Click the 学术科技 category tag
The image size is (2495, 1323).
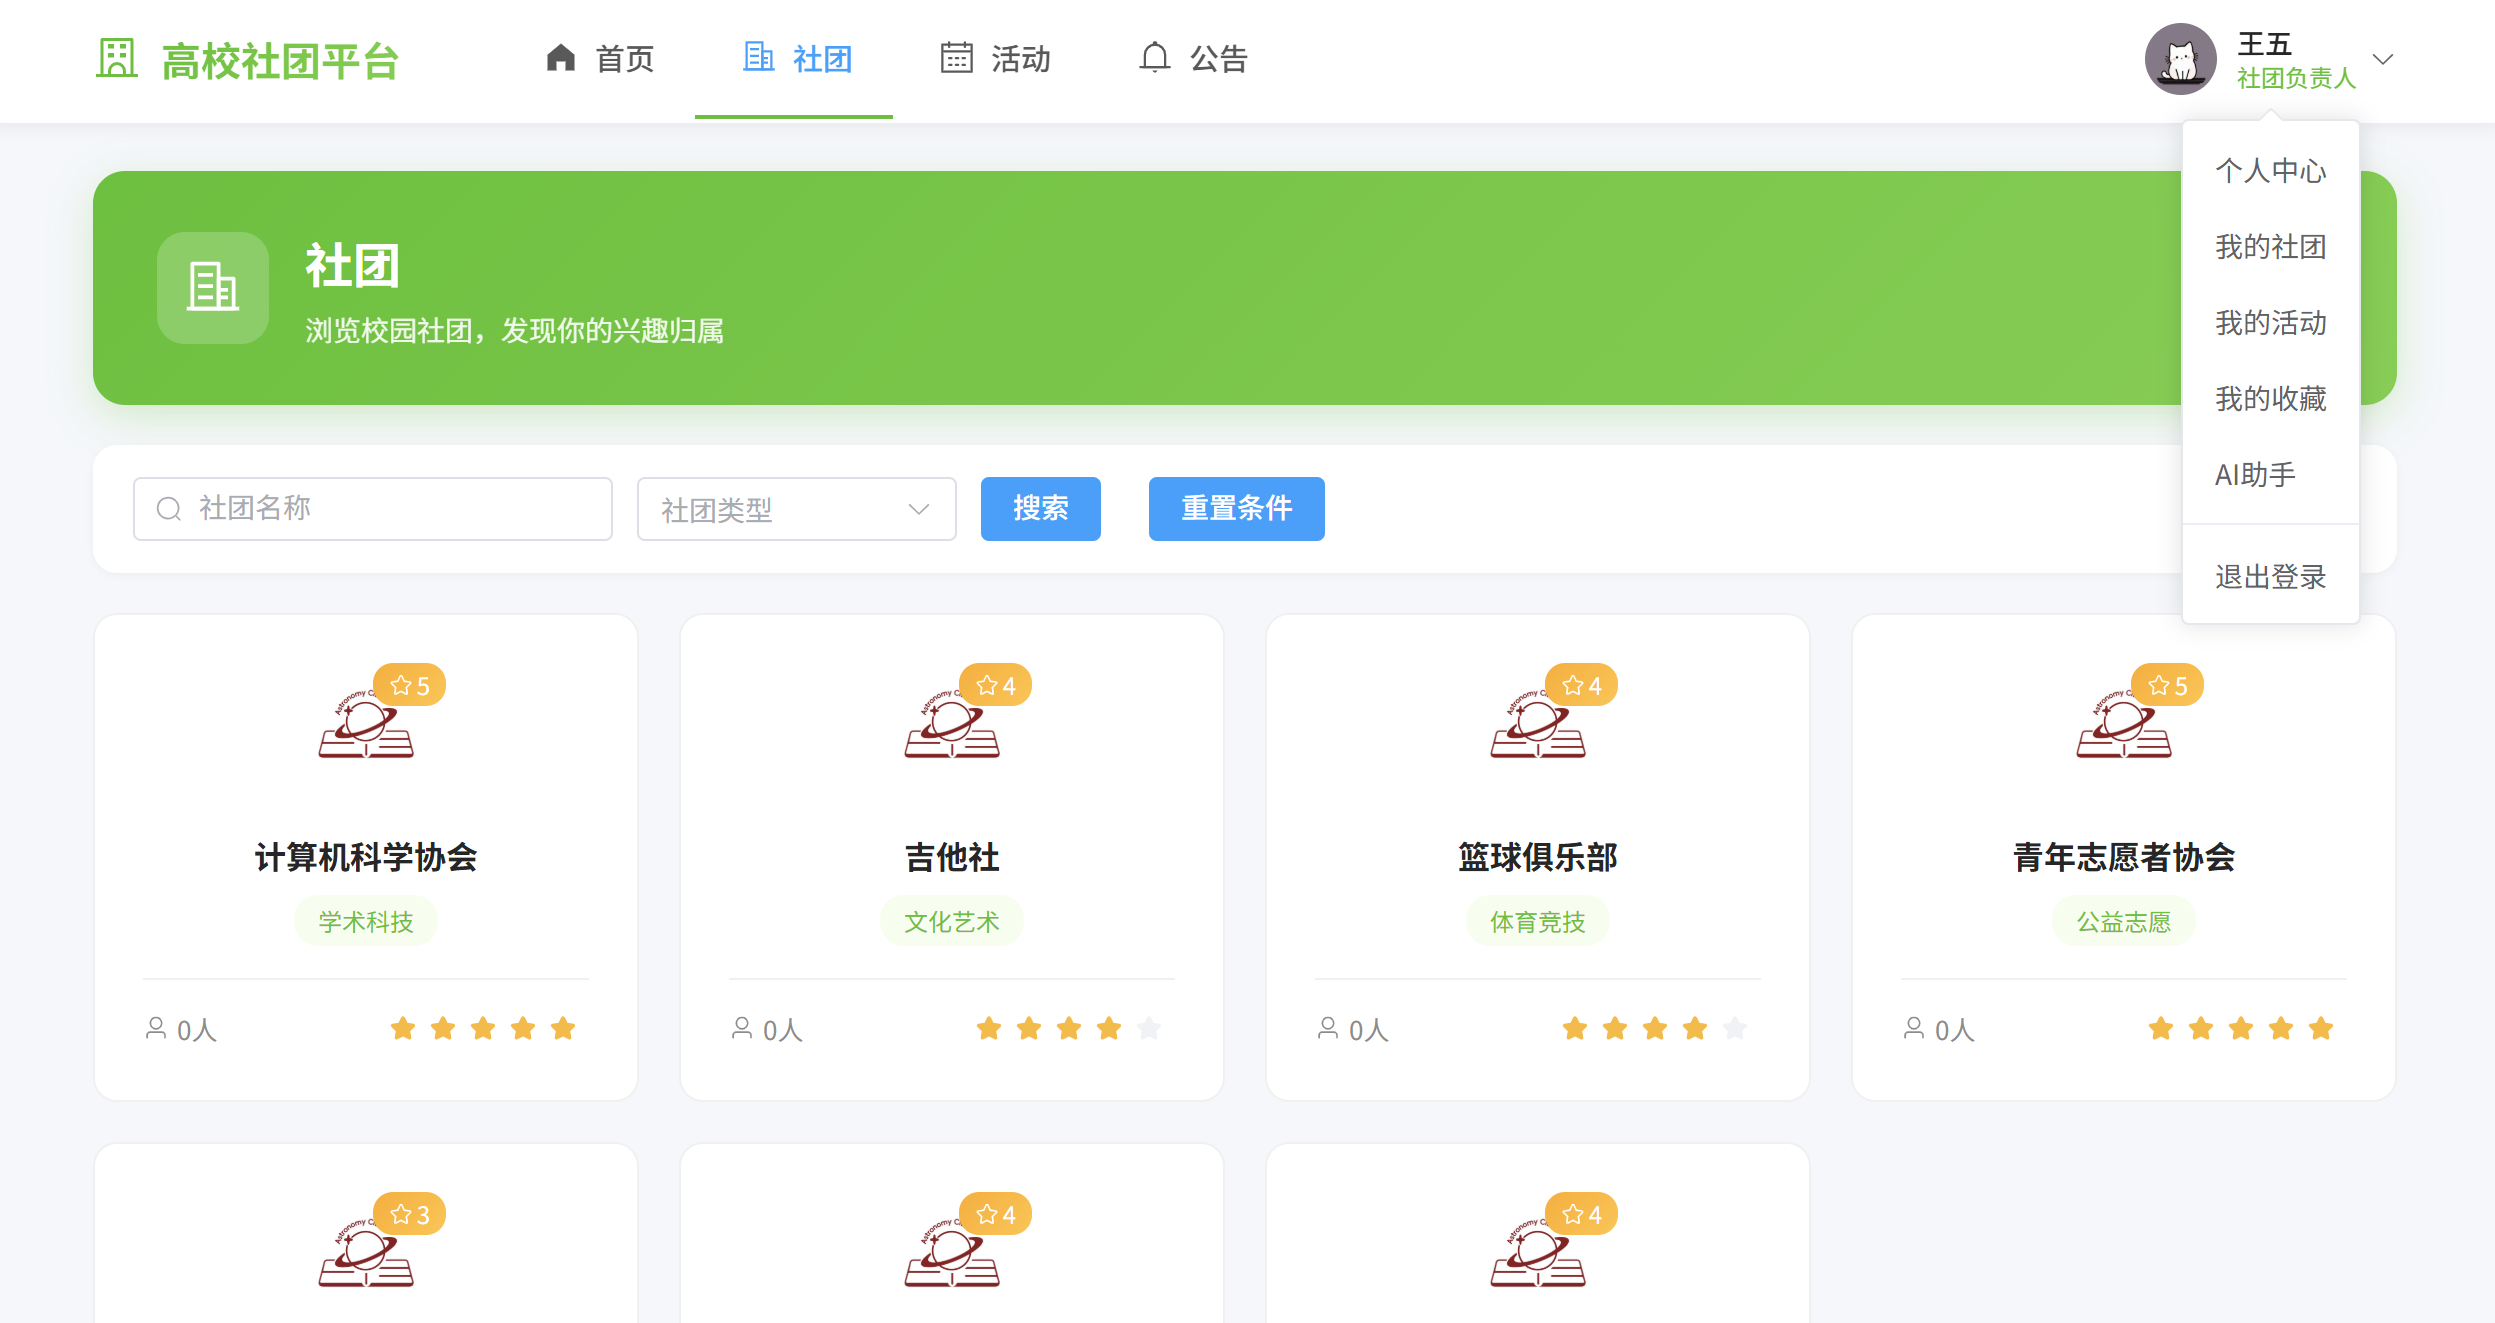click(366, 921)
